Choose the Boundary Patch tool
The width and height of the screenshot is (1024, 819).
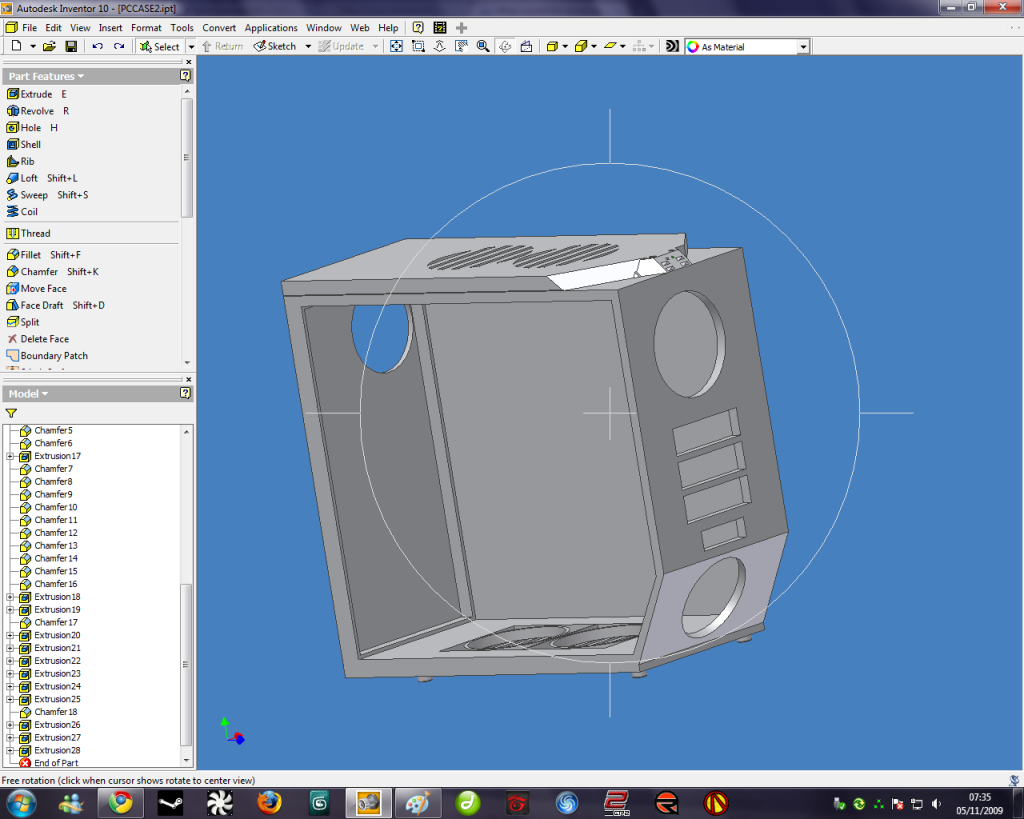[x=47, y=356]
